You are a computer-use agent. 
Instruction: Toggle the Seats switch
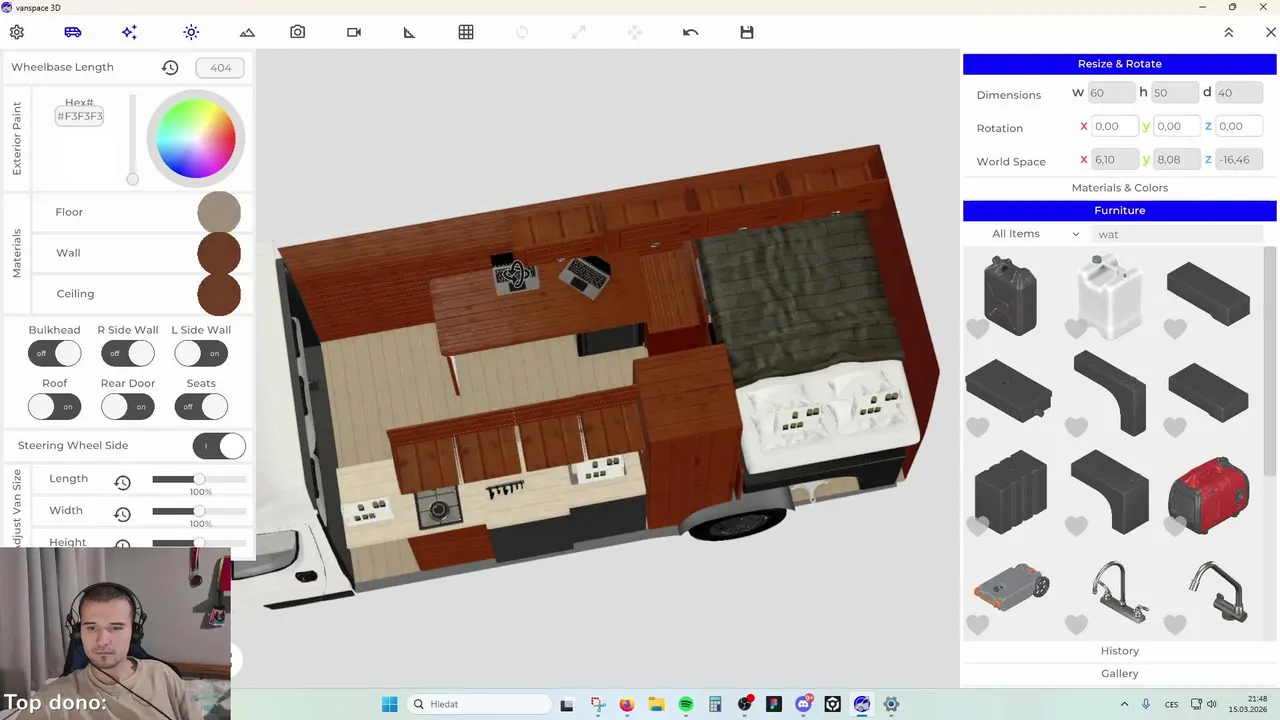click(201, 407)
